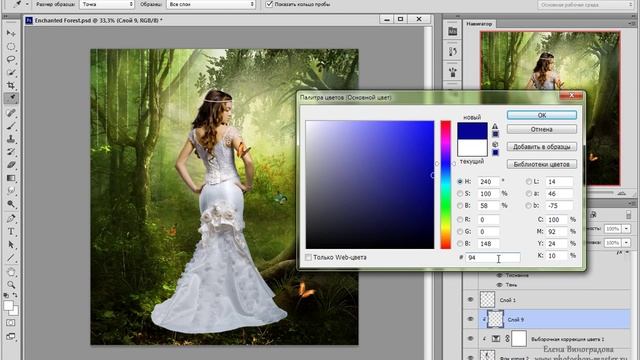Open 'Размер образца' dropdown showing Точка
Viewport: 640px width, 360px height.
pos(107,4)
